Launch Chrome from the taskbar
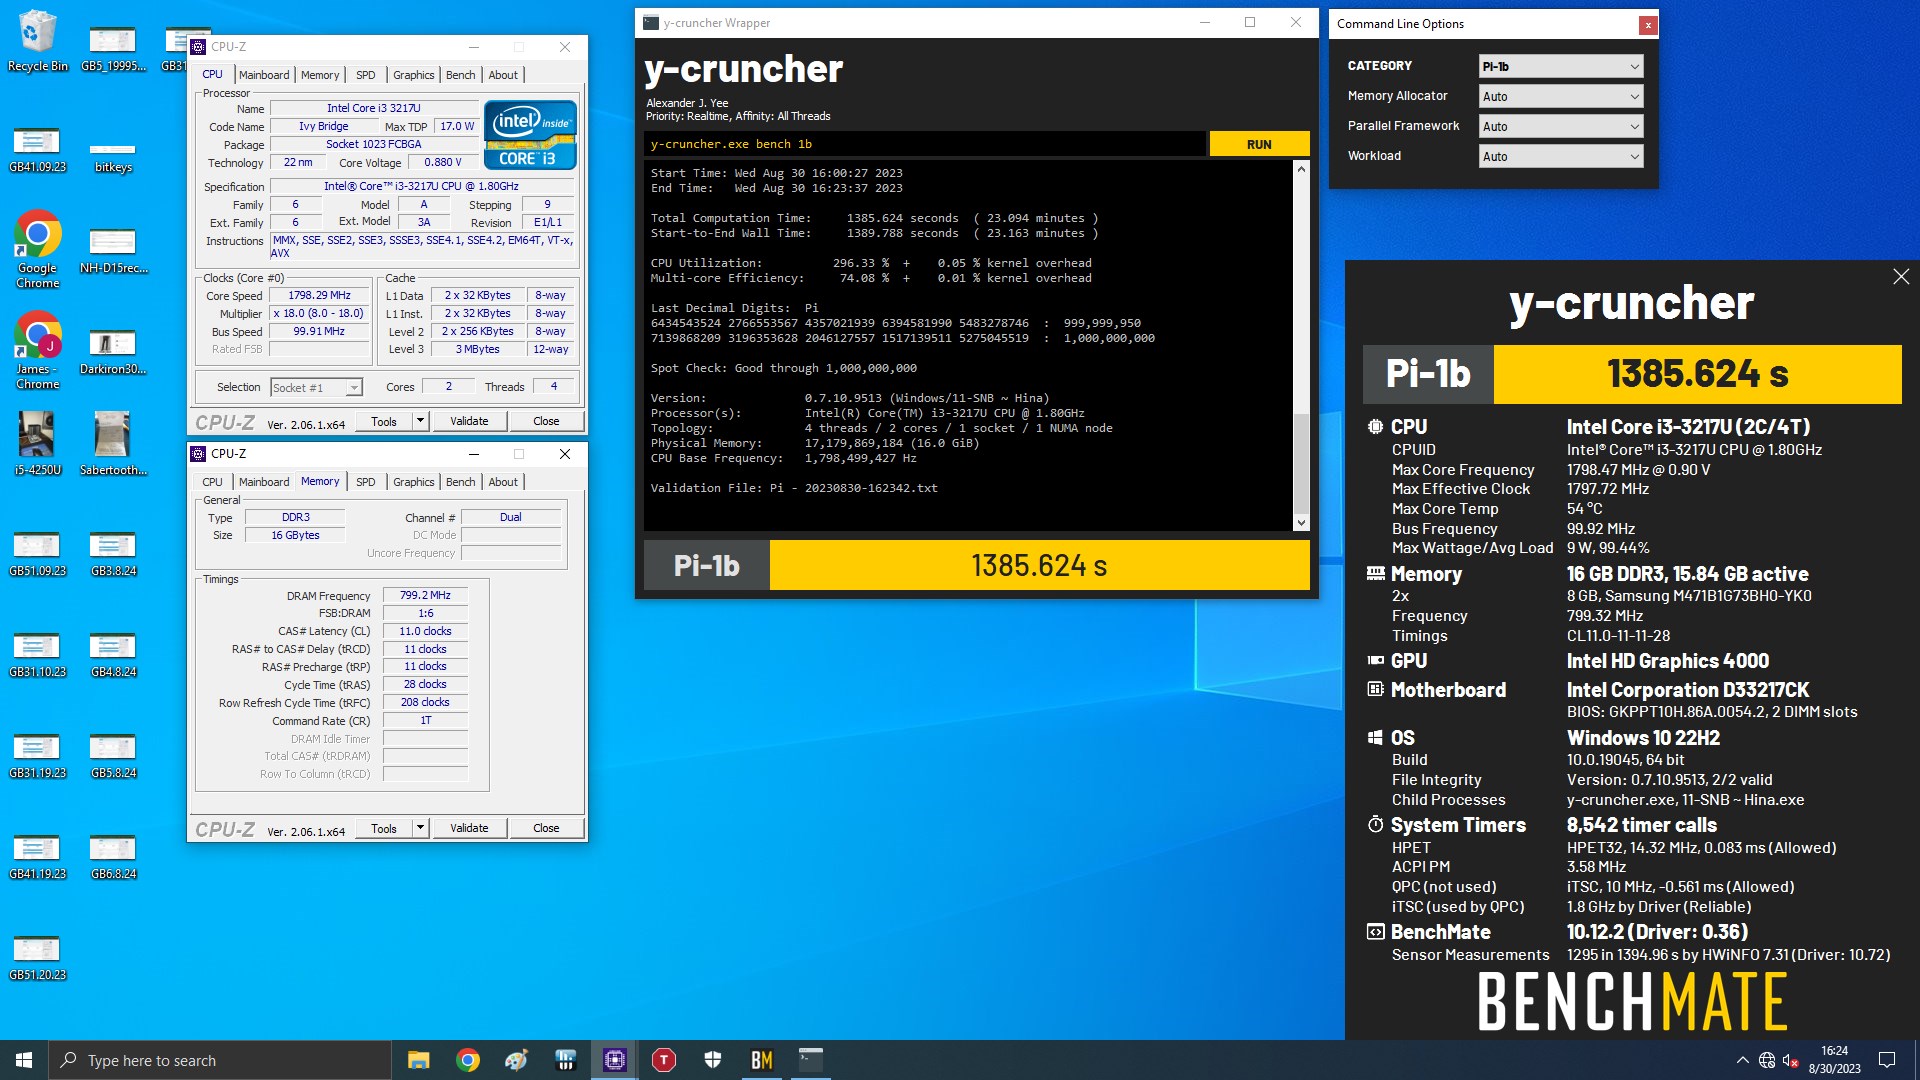Viewport: 1920px width, 1080px height. pos(467,1060)
